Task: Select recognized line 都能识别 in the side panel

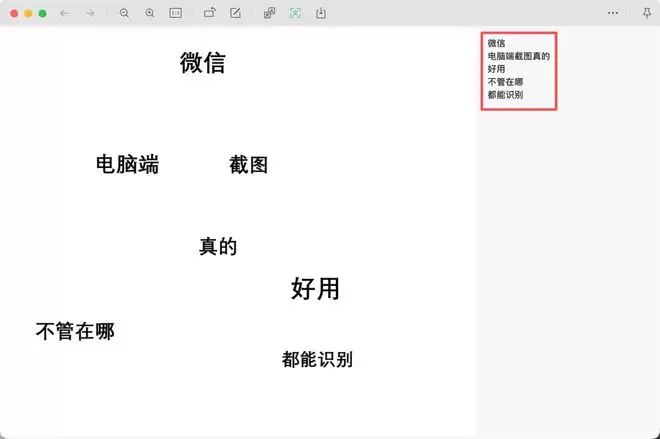Action: 505,95
